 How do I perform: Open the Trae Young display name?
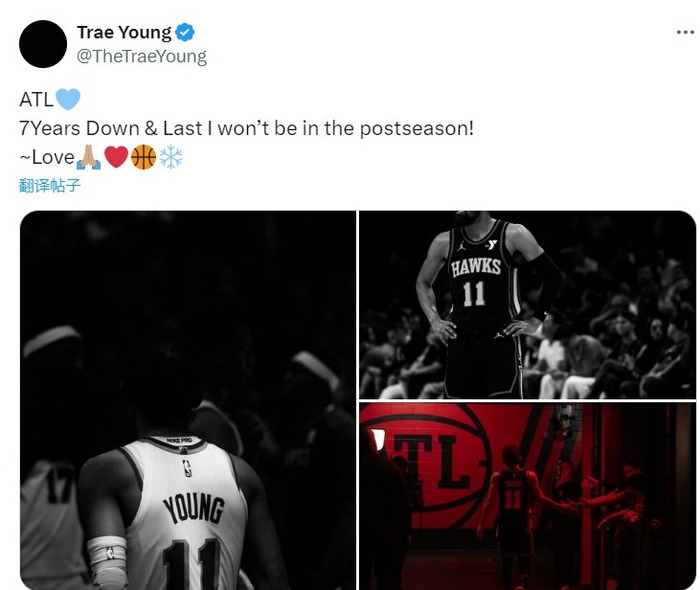click(x=124, y=32)
